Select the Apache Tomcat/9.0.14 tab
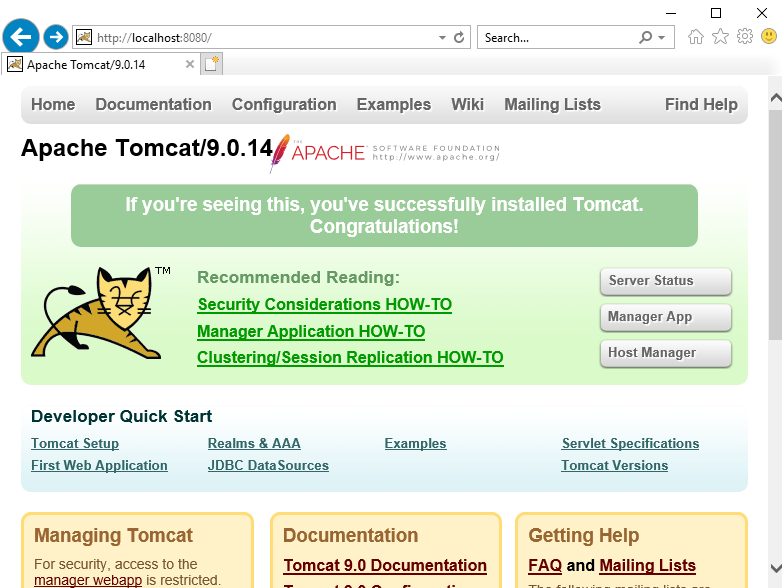The width and height of the screenshot is (782, 588). (100, 64)
